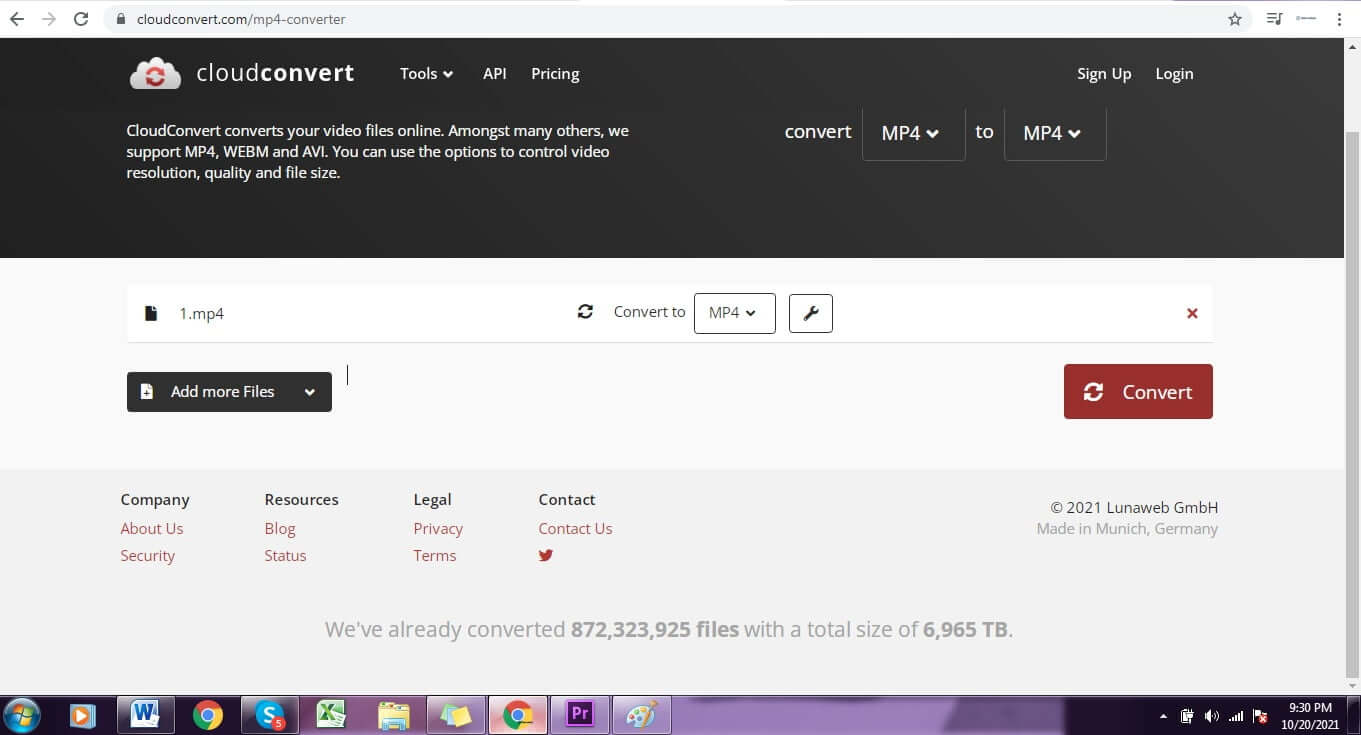Open the Terms link
The image size is (1361, 735).
(435, 556)
